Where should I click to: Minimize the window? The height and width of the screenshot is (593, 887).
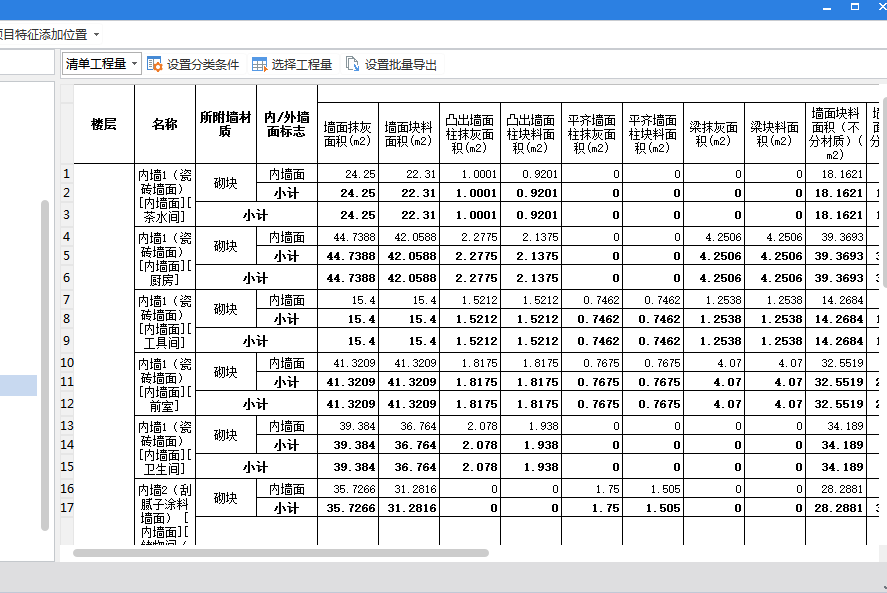click(x=827, y=8)
